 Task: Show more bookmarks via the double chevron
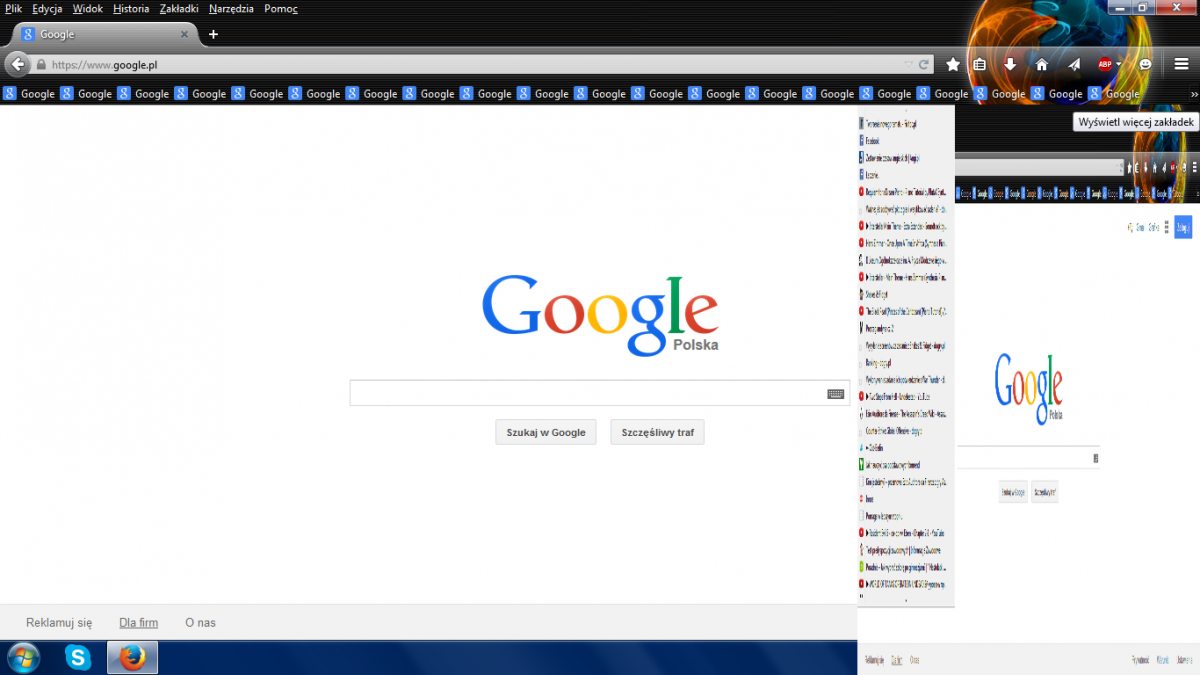pos(1194,94)
